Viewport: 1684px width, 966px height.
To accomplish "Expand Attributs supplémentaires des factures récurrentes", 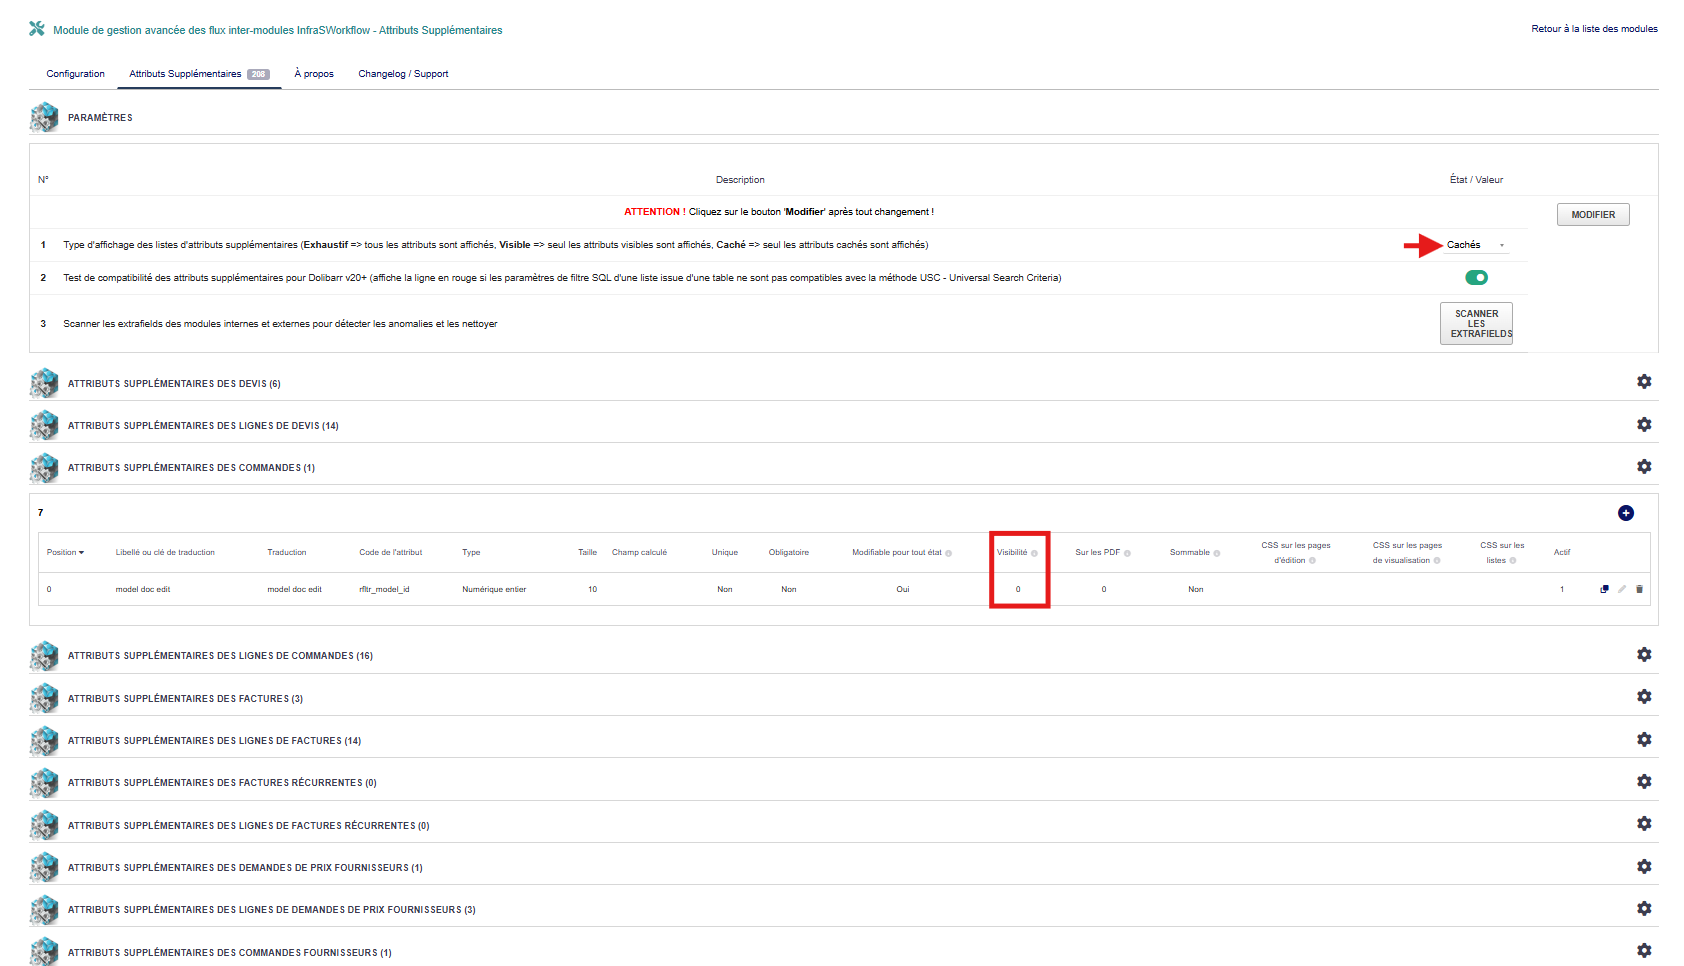I will coord(222,783).
